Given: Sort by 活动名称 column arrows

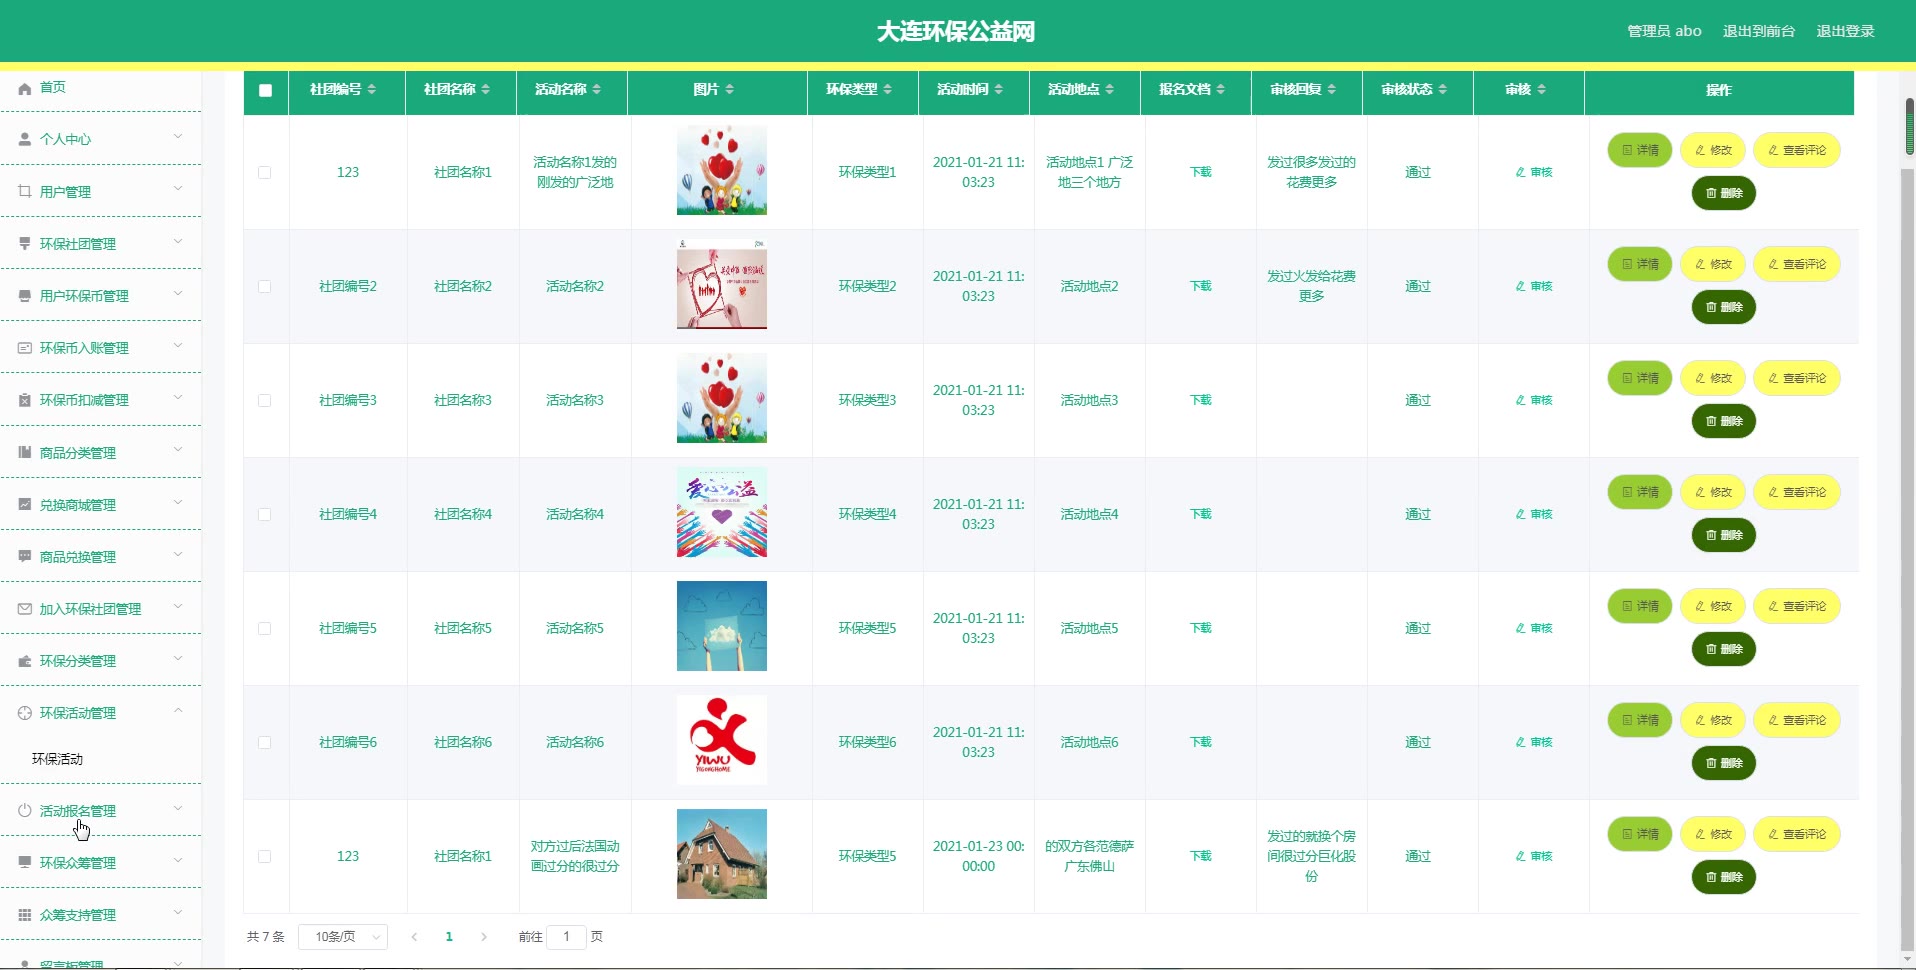Looking at the screenshot, I should click(597, 90).
